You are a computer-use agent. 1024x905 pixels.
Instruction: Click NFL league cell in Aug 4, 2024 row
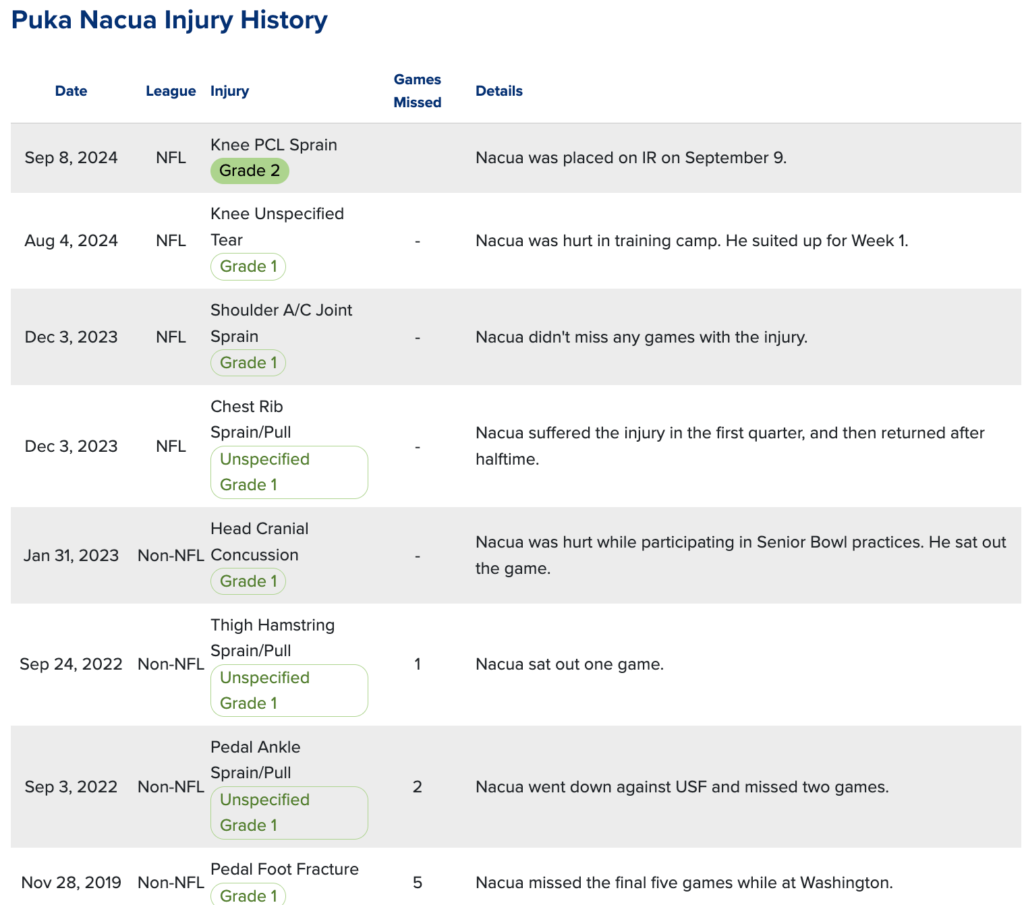170,241
